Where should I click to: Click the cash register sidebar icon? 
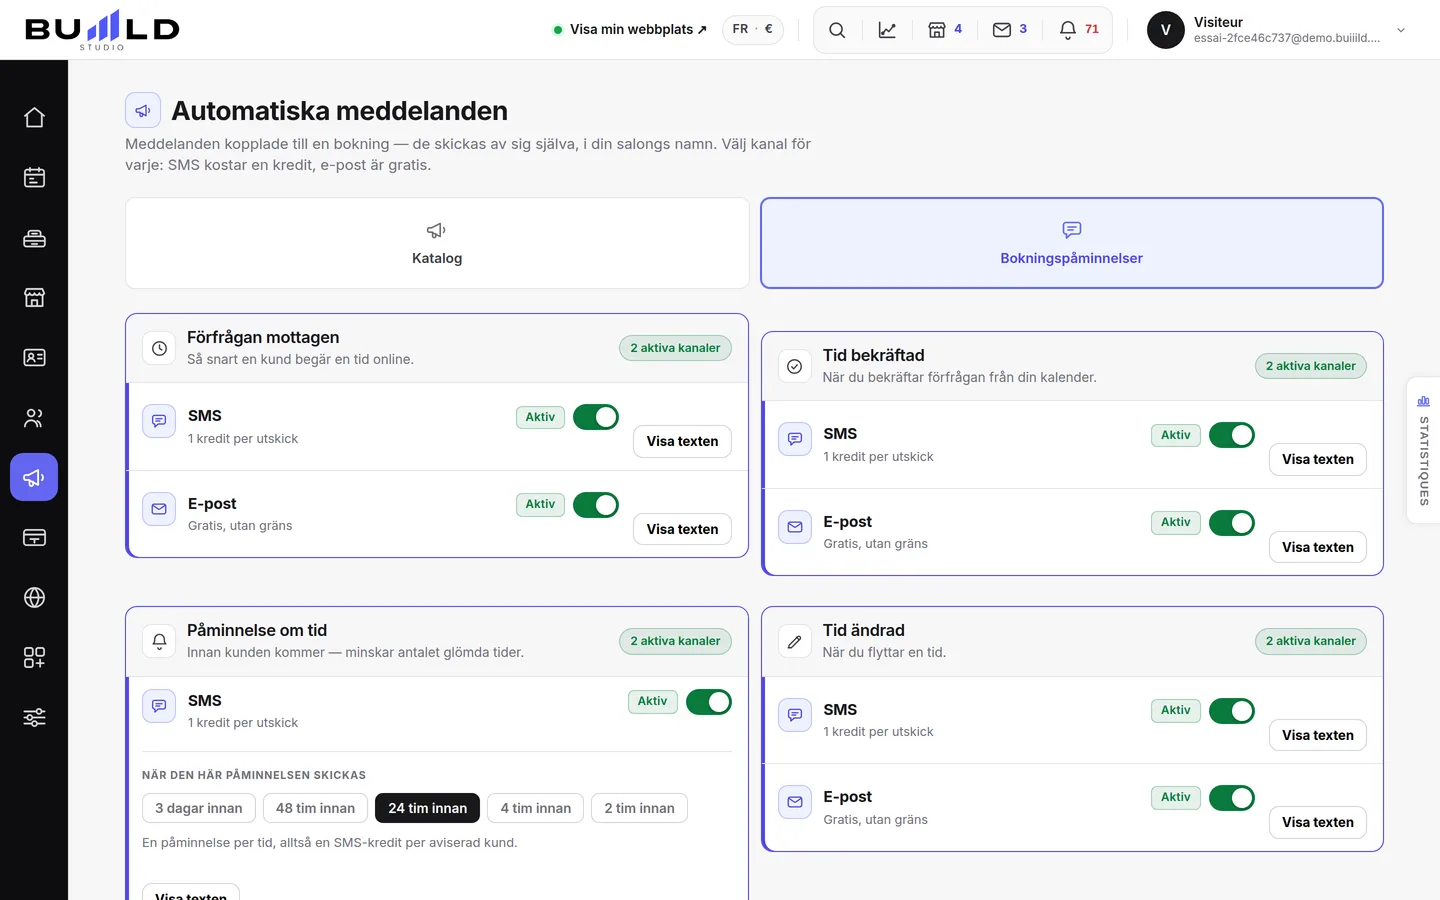(x=34, y=237)
